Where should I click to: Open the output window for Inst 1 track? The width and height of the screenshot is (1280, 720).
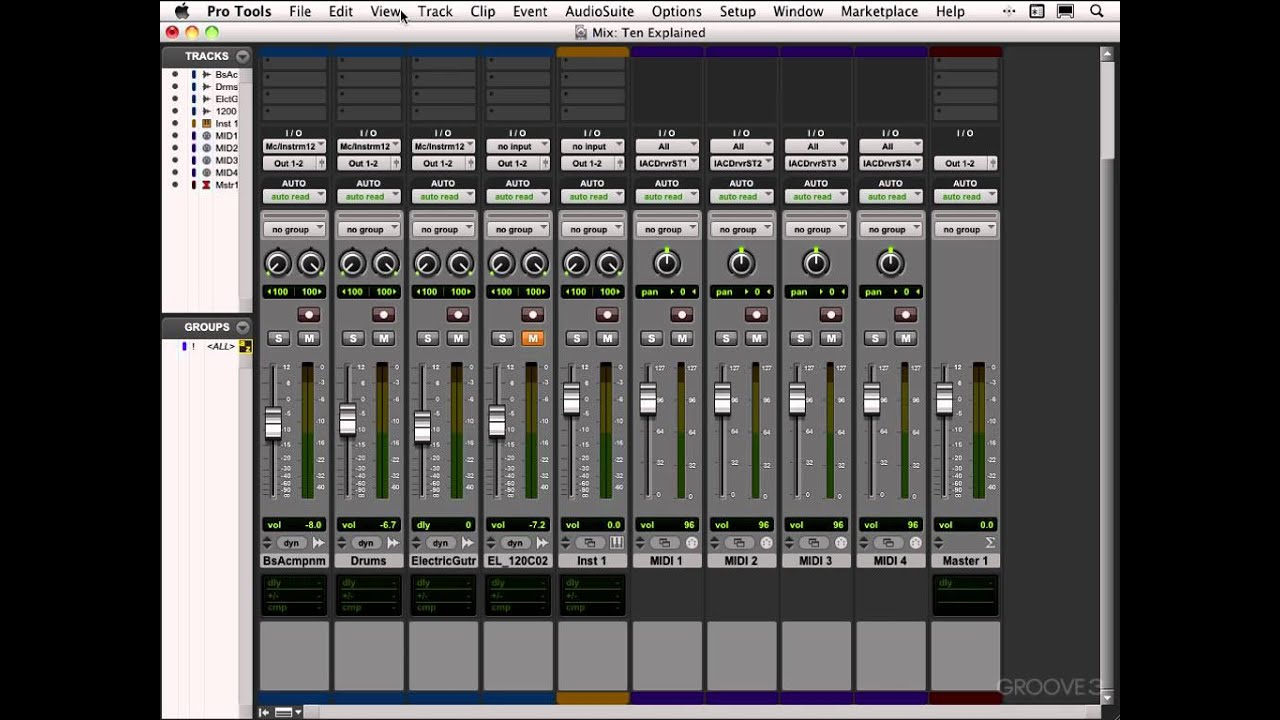tap(590, 543)
